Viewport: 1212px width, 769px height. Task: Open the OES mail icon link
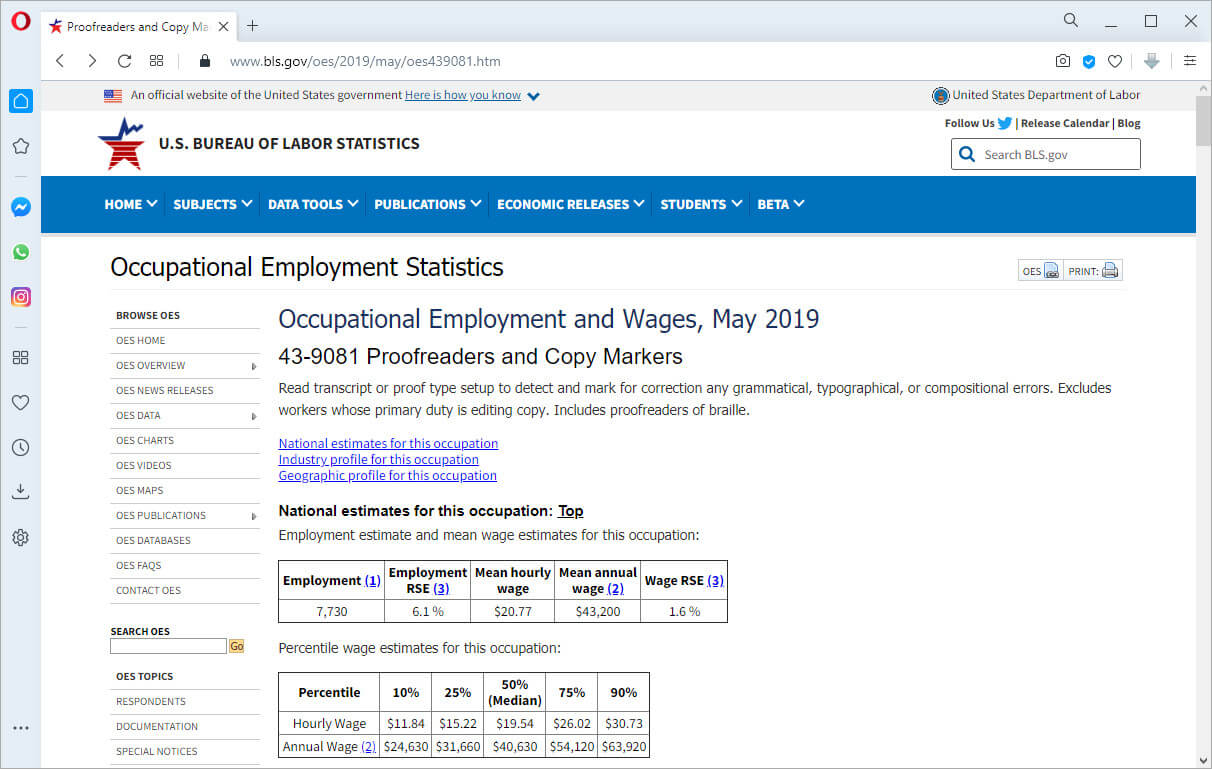tap(1051, 271)
